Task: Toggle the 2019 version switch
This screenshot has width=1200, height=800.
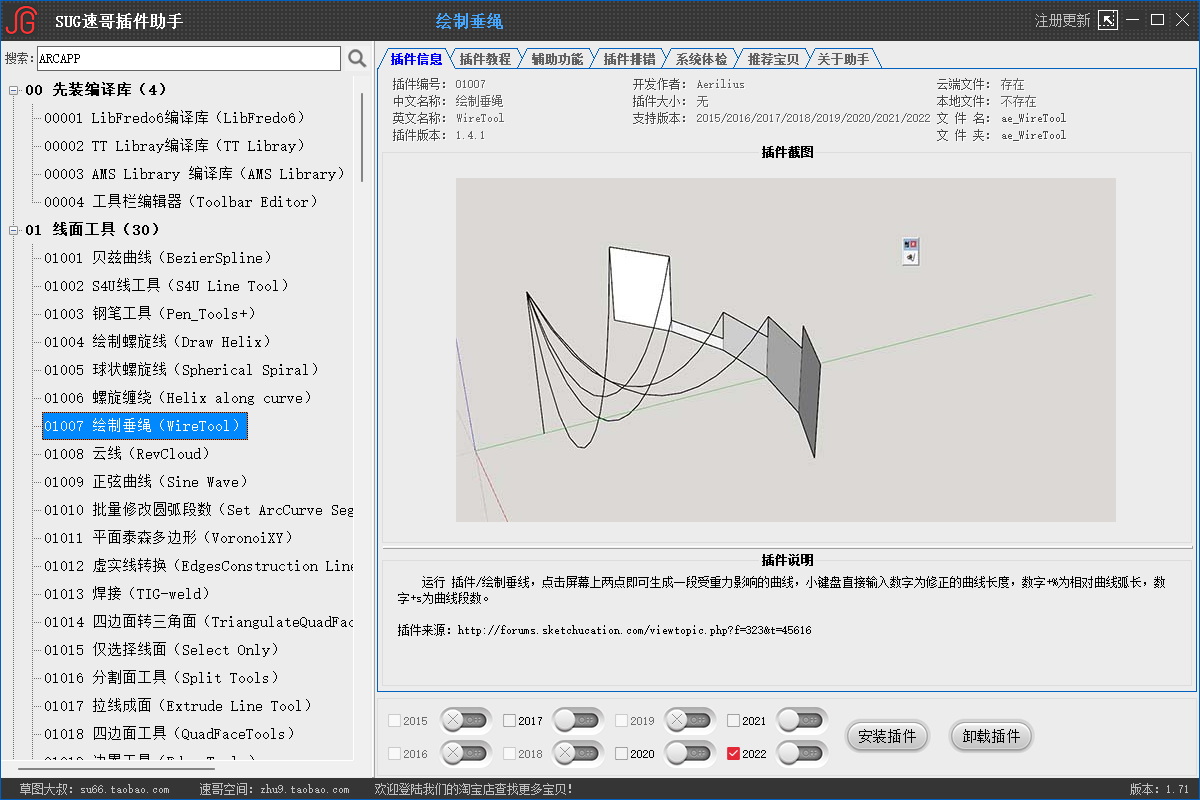Action: point(690,720)
